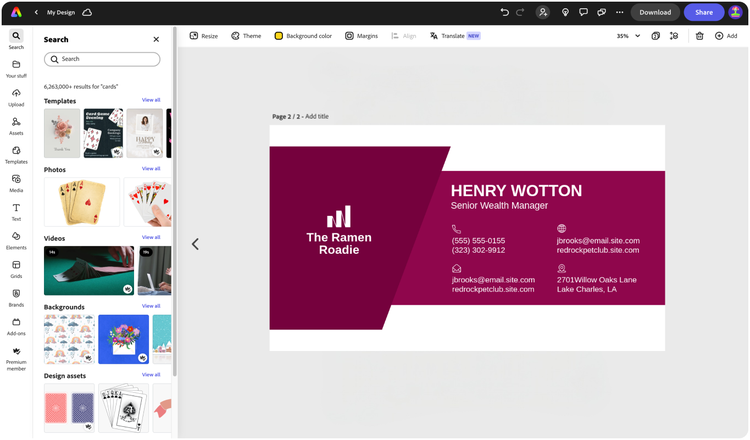View all Templates results
Screen dimensions: 750x440
tap(151, 100)
